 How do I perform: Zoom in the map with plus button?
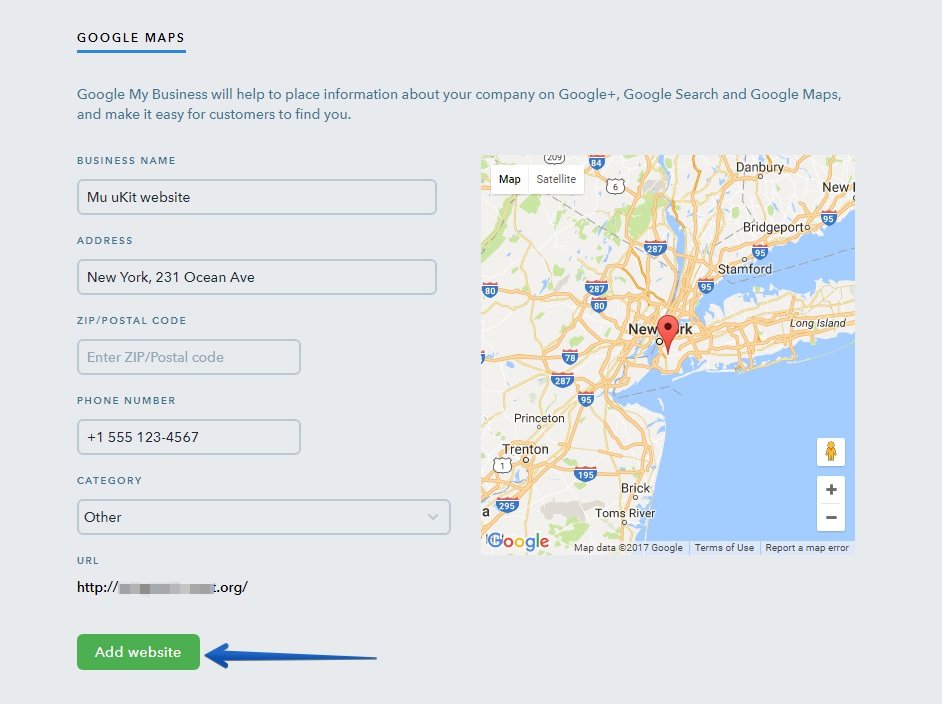coord(831,490)
